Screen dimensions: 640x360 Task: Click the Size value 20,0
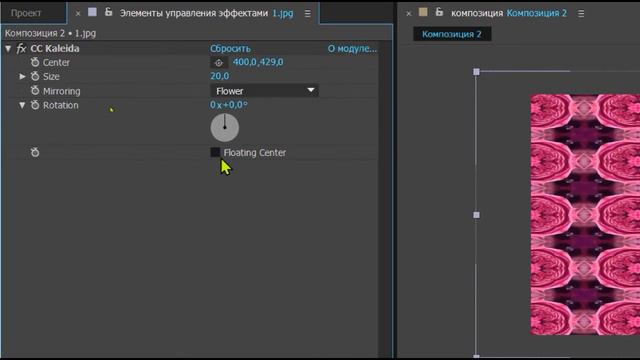(x=220, y=76)
